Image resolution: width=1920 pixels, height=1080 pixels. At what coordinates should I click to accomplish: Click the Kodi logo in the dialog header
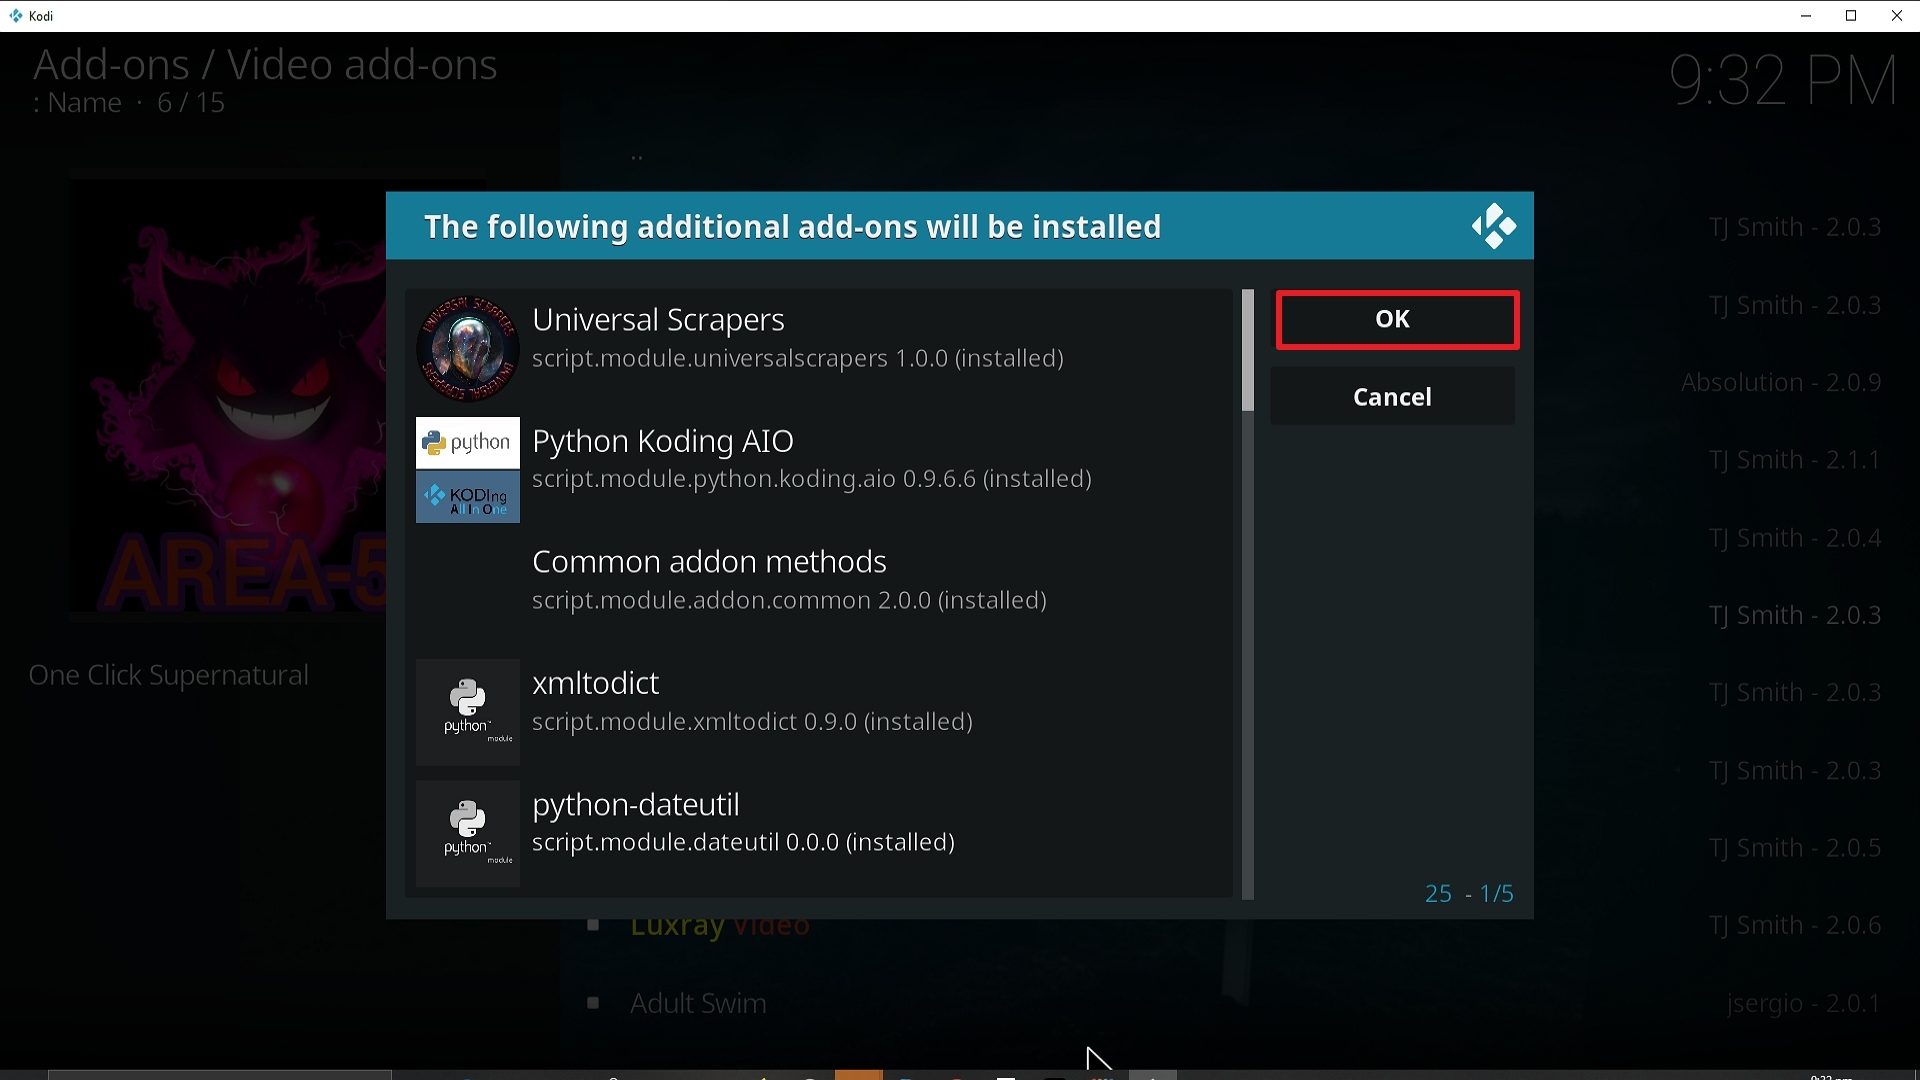tap(1494, 227)
